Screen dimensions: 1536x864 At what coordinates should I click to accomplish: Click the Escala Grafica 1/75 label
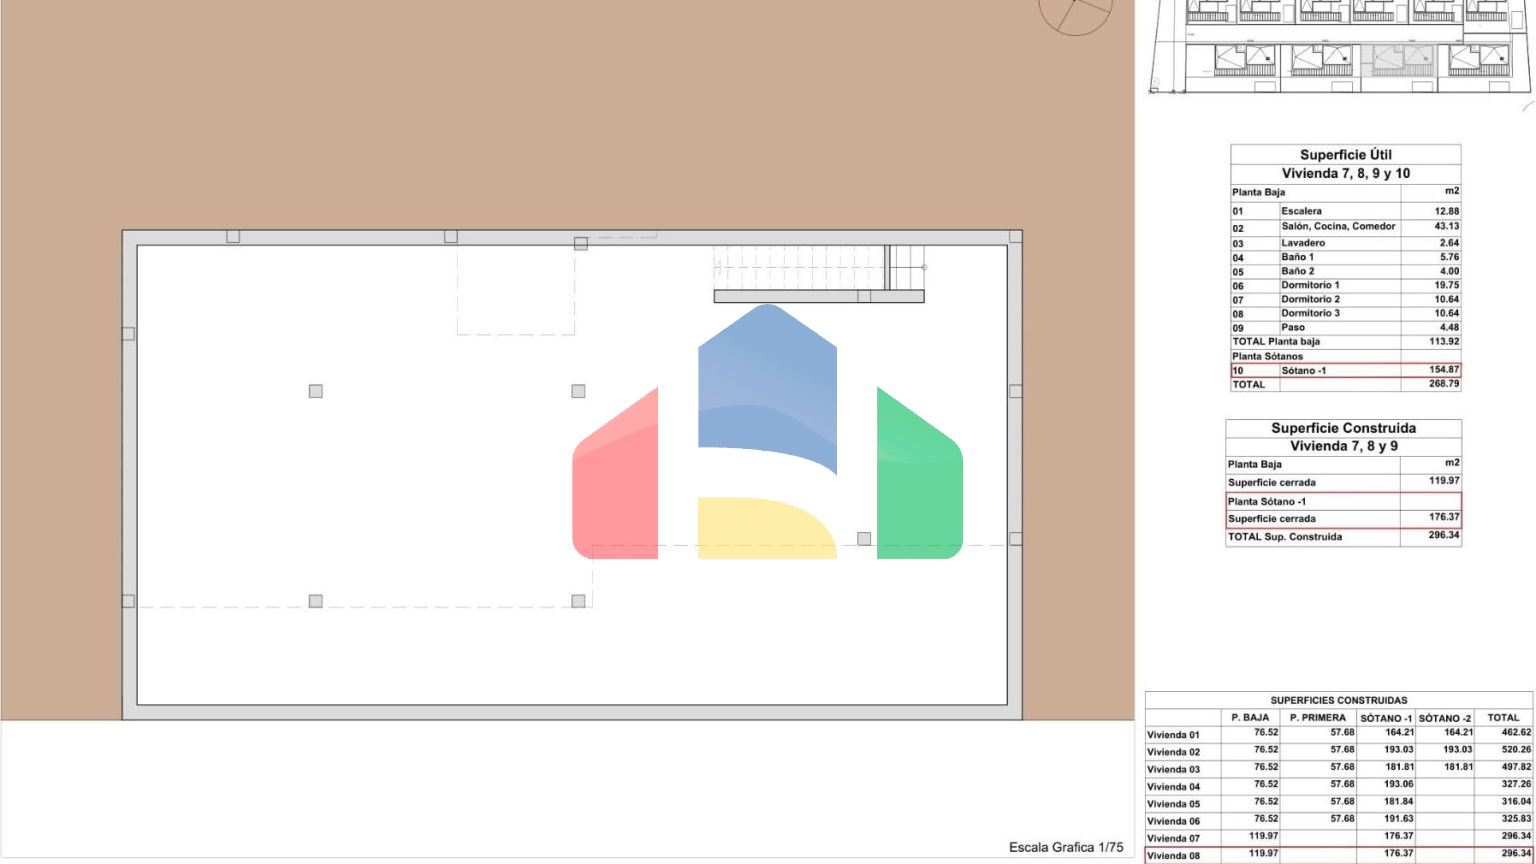[x=1066, y=847]
